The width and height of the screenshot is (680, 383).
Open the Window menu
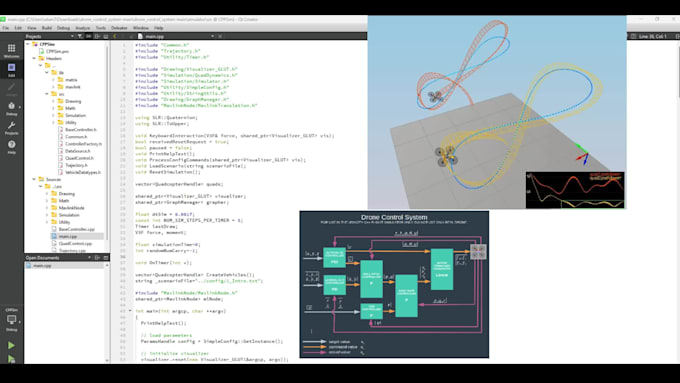coord(141,28)
